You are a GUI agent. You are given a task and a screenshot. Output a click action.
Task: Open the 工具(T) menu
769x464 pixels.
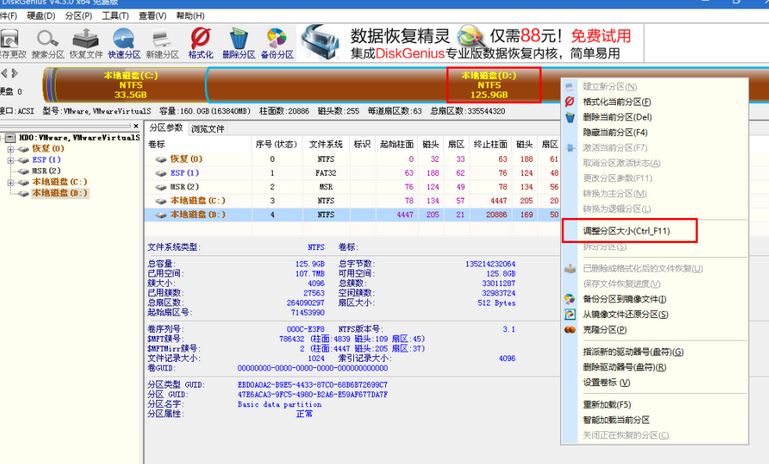click(x=115, y=16)
